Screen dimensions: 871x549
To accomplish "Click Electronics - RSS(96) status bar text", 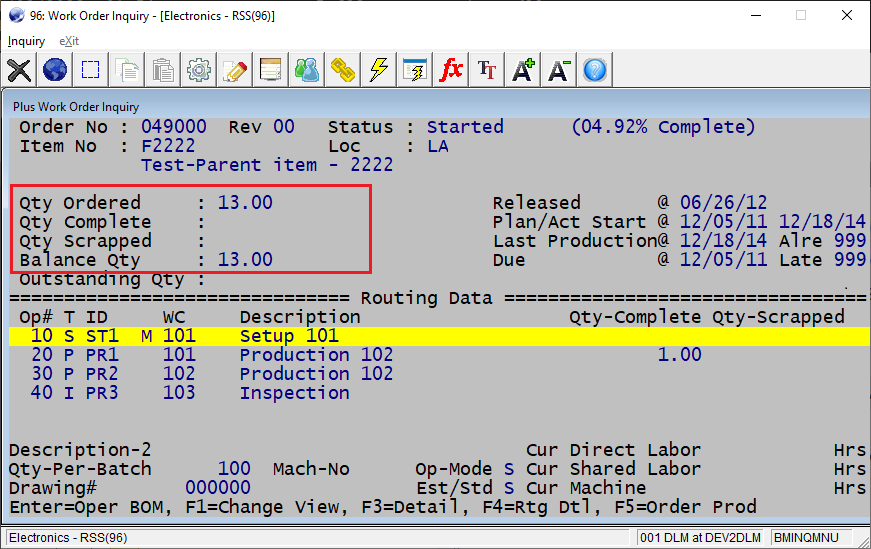I will [x=68, y=537].
